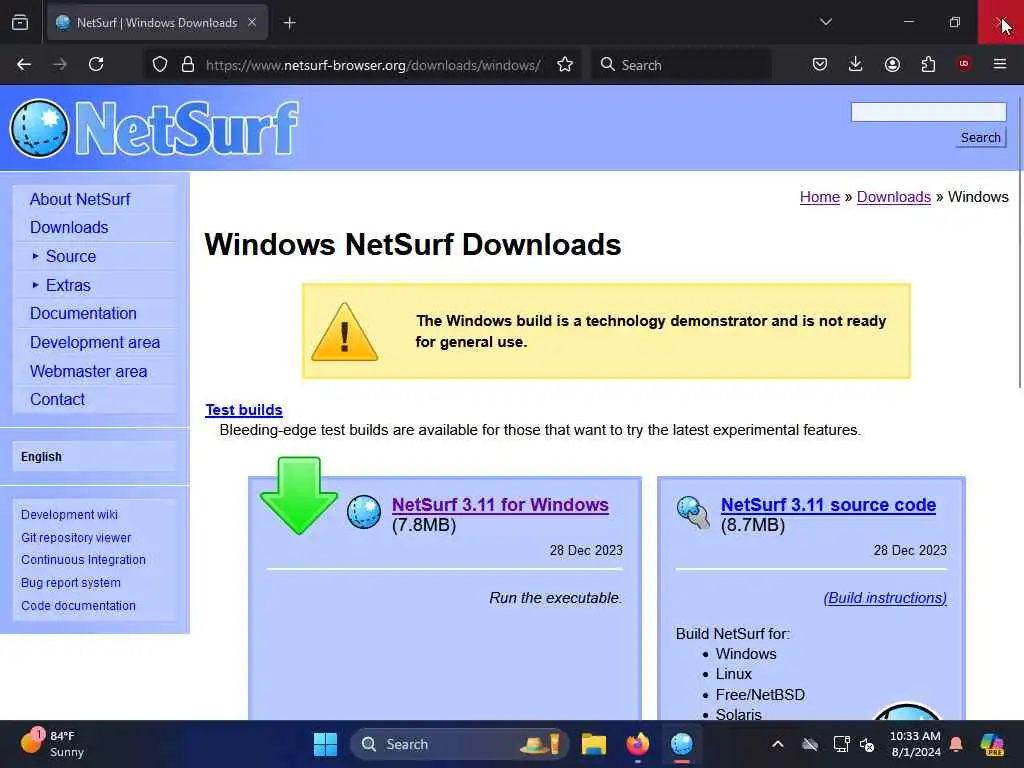Open the Development wiki link
The width and height of the screenshot is (1024, 768).
click(69, 515)
